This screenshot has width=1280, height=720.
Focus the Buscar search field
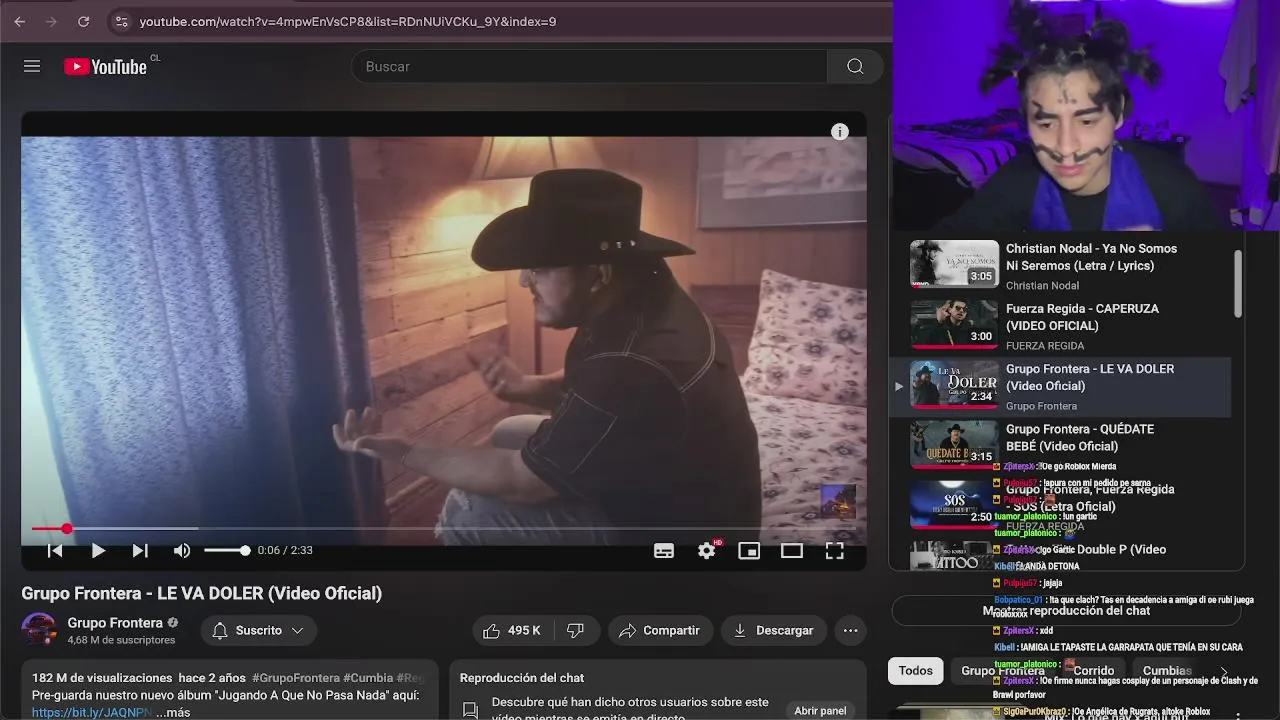tap(590, 66)
